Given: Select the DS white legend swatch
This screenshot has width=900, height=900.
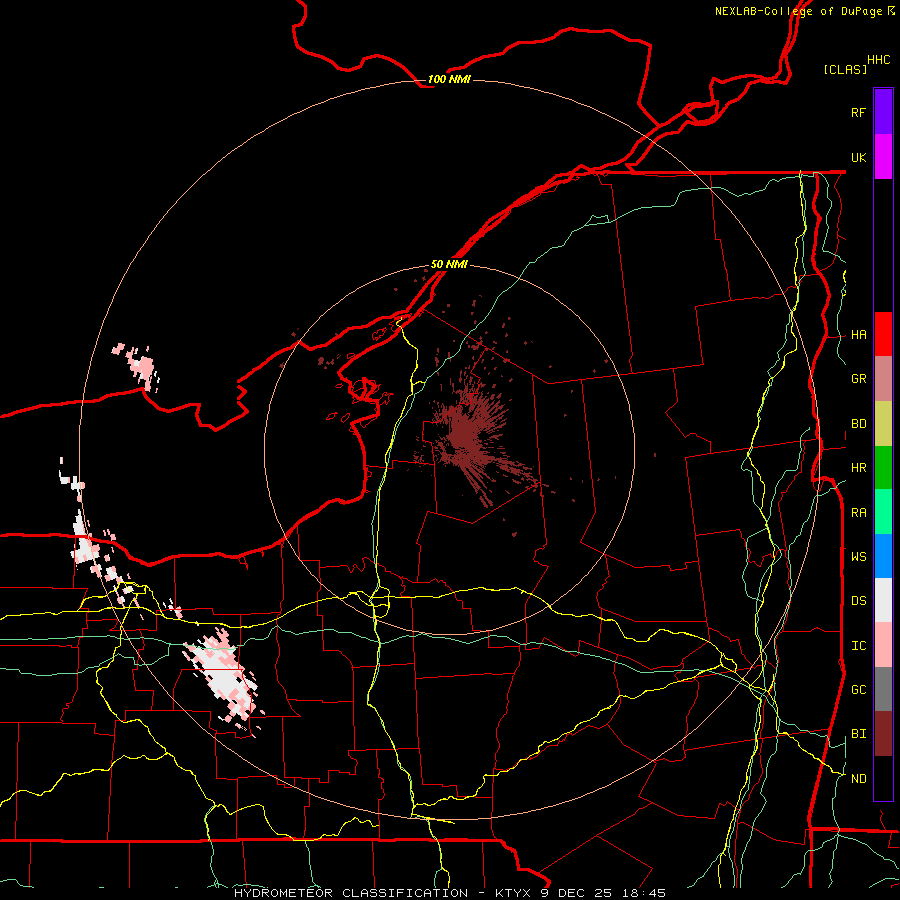Looking at the screenshot, I should (x=883, y=600).
